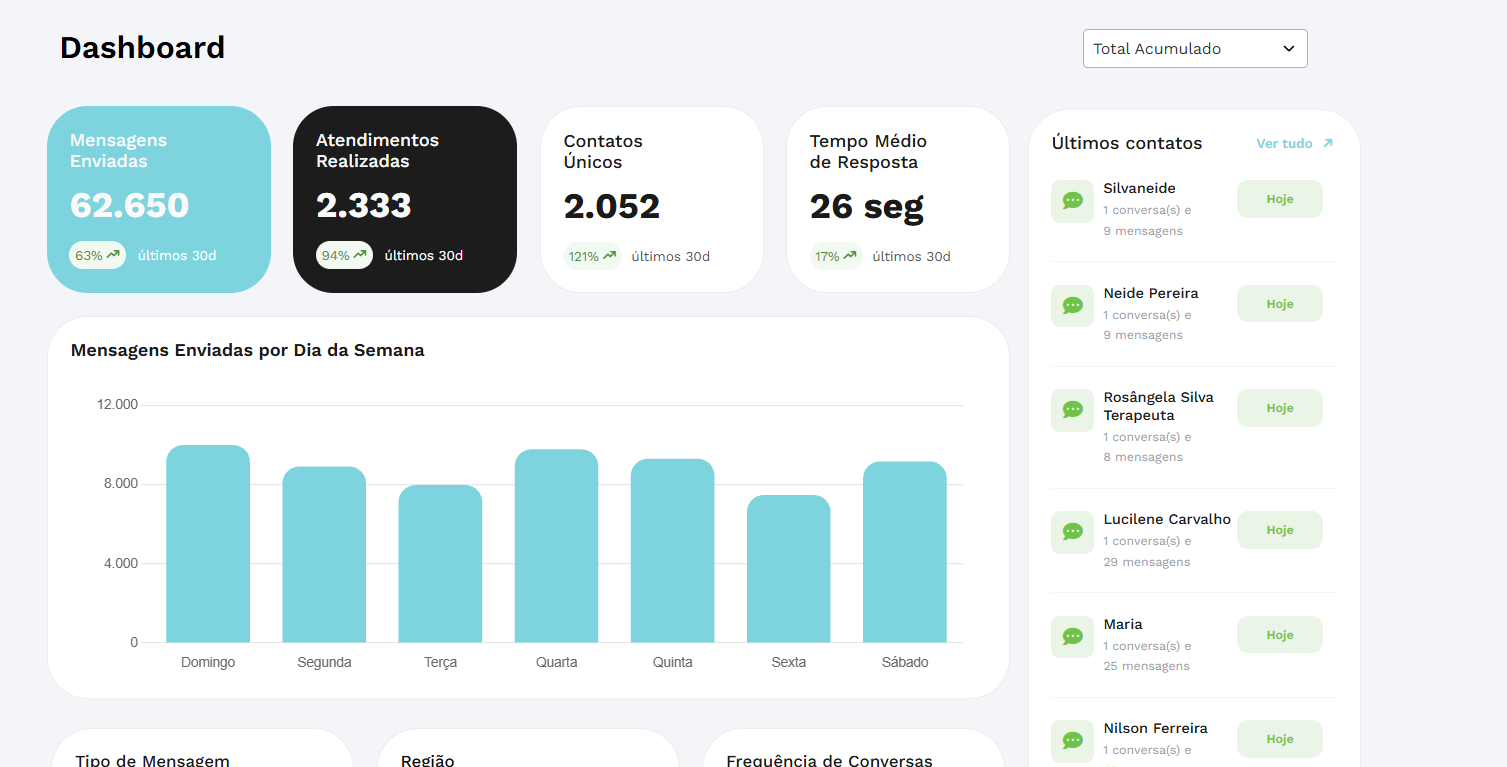1507x767 pixels.
Task: Click the Ver tudo link
Action: coord(1284,143)
